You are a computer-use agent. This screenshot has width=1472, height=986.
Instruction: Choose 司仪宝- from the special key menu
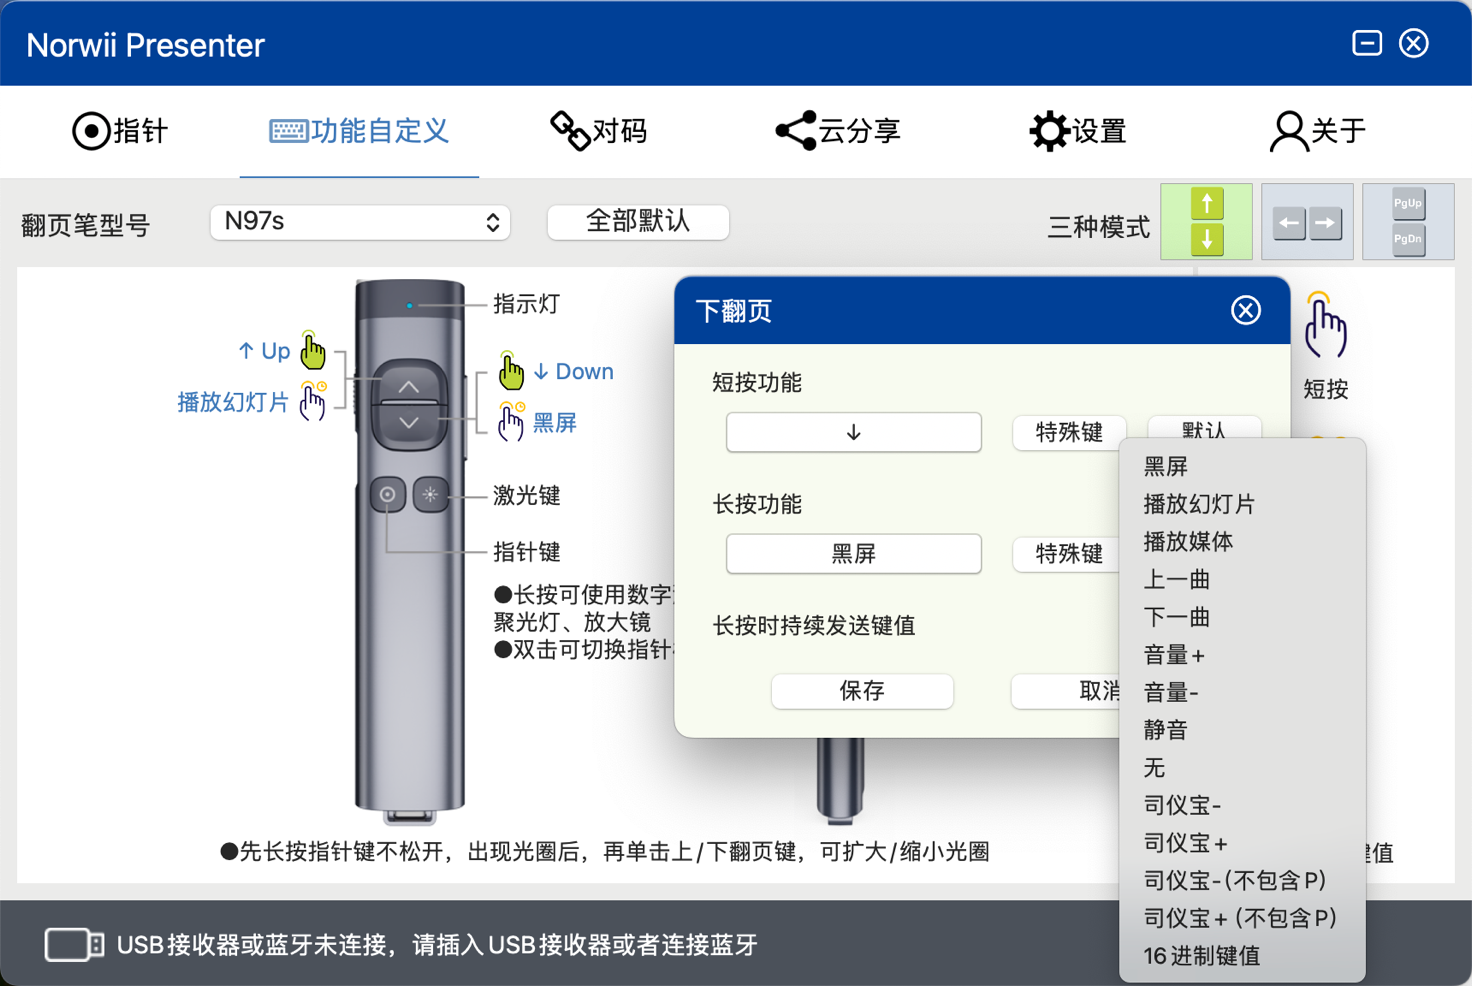(1242, 805)
